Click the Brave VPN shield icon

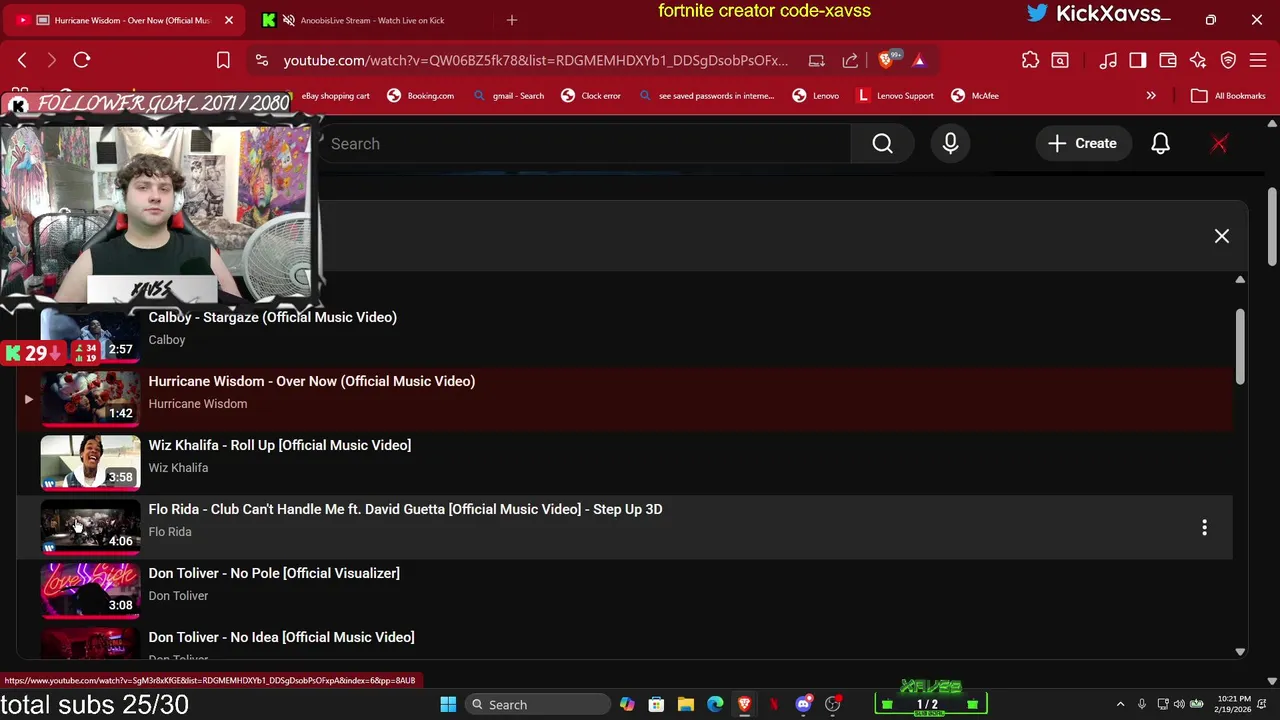[1228, 60]
